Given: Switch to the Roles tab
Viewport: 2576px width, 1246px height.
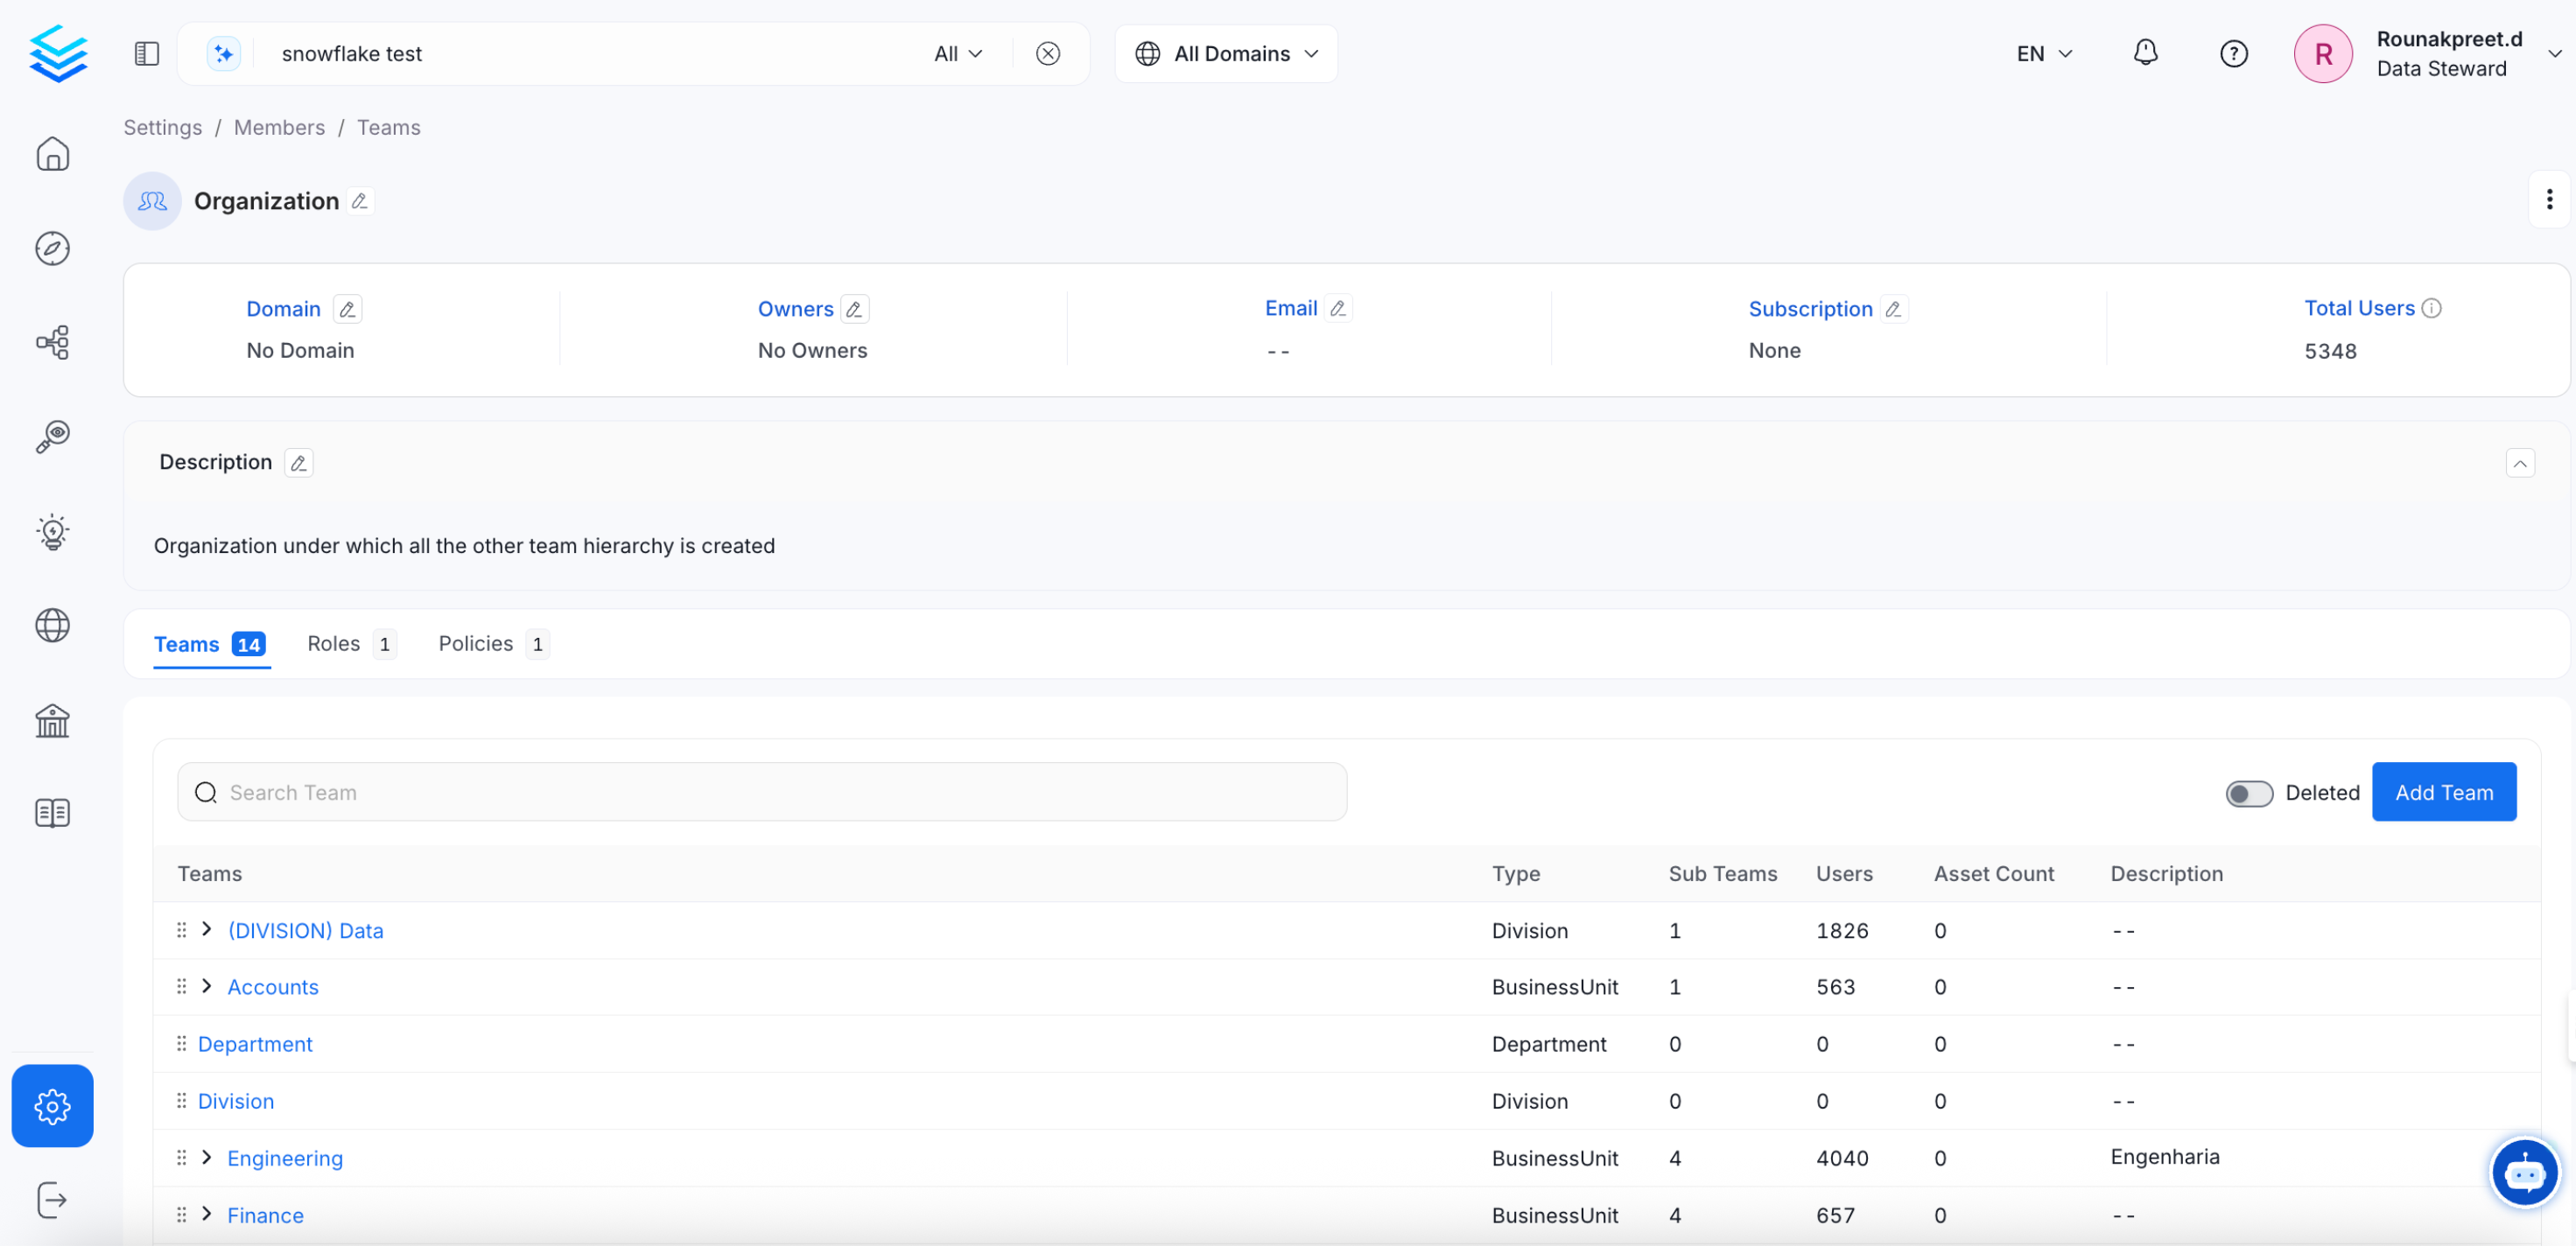Looking at the screenshot, I should point(350,644).
